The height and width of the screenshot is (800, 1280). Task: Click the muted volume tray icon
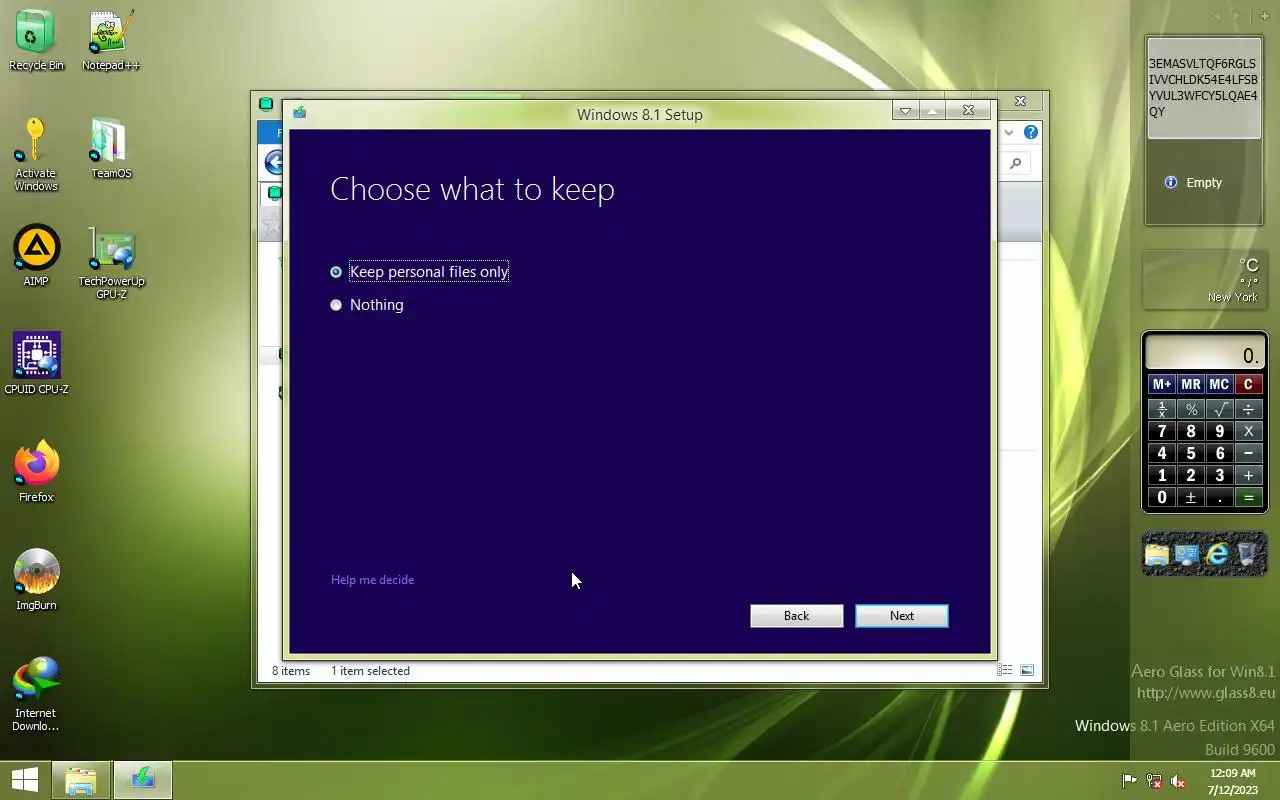(x=1178, y=781)
